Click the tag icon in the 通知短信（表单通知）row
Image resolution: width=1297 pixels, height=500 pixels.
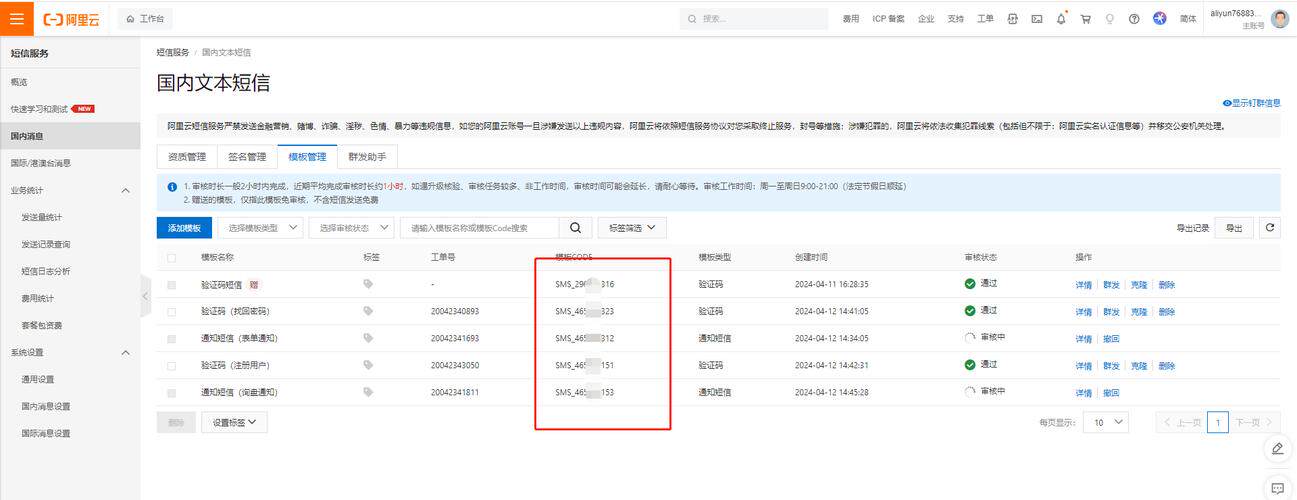pyautogui.click(x=368, y=338)
